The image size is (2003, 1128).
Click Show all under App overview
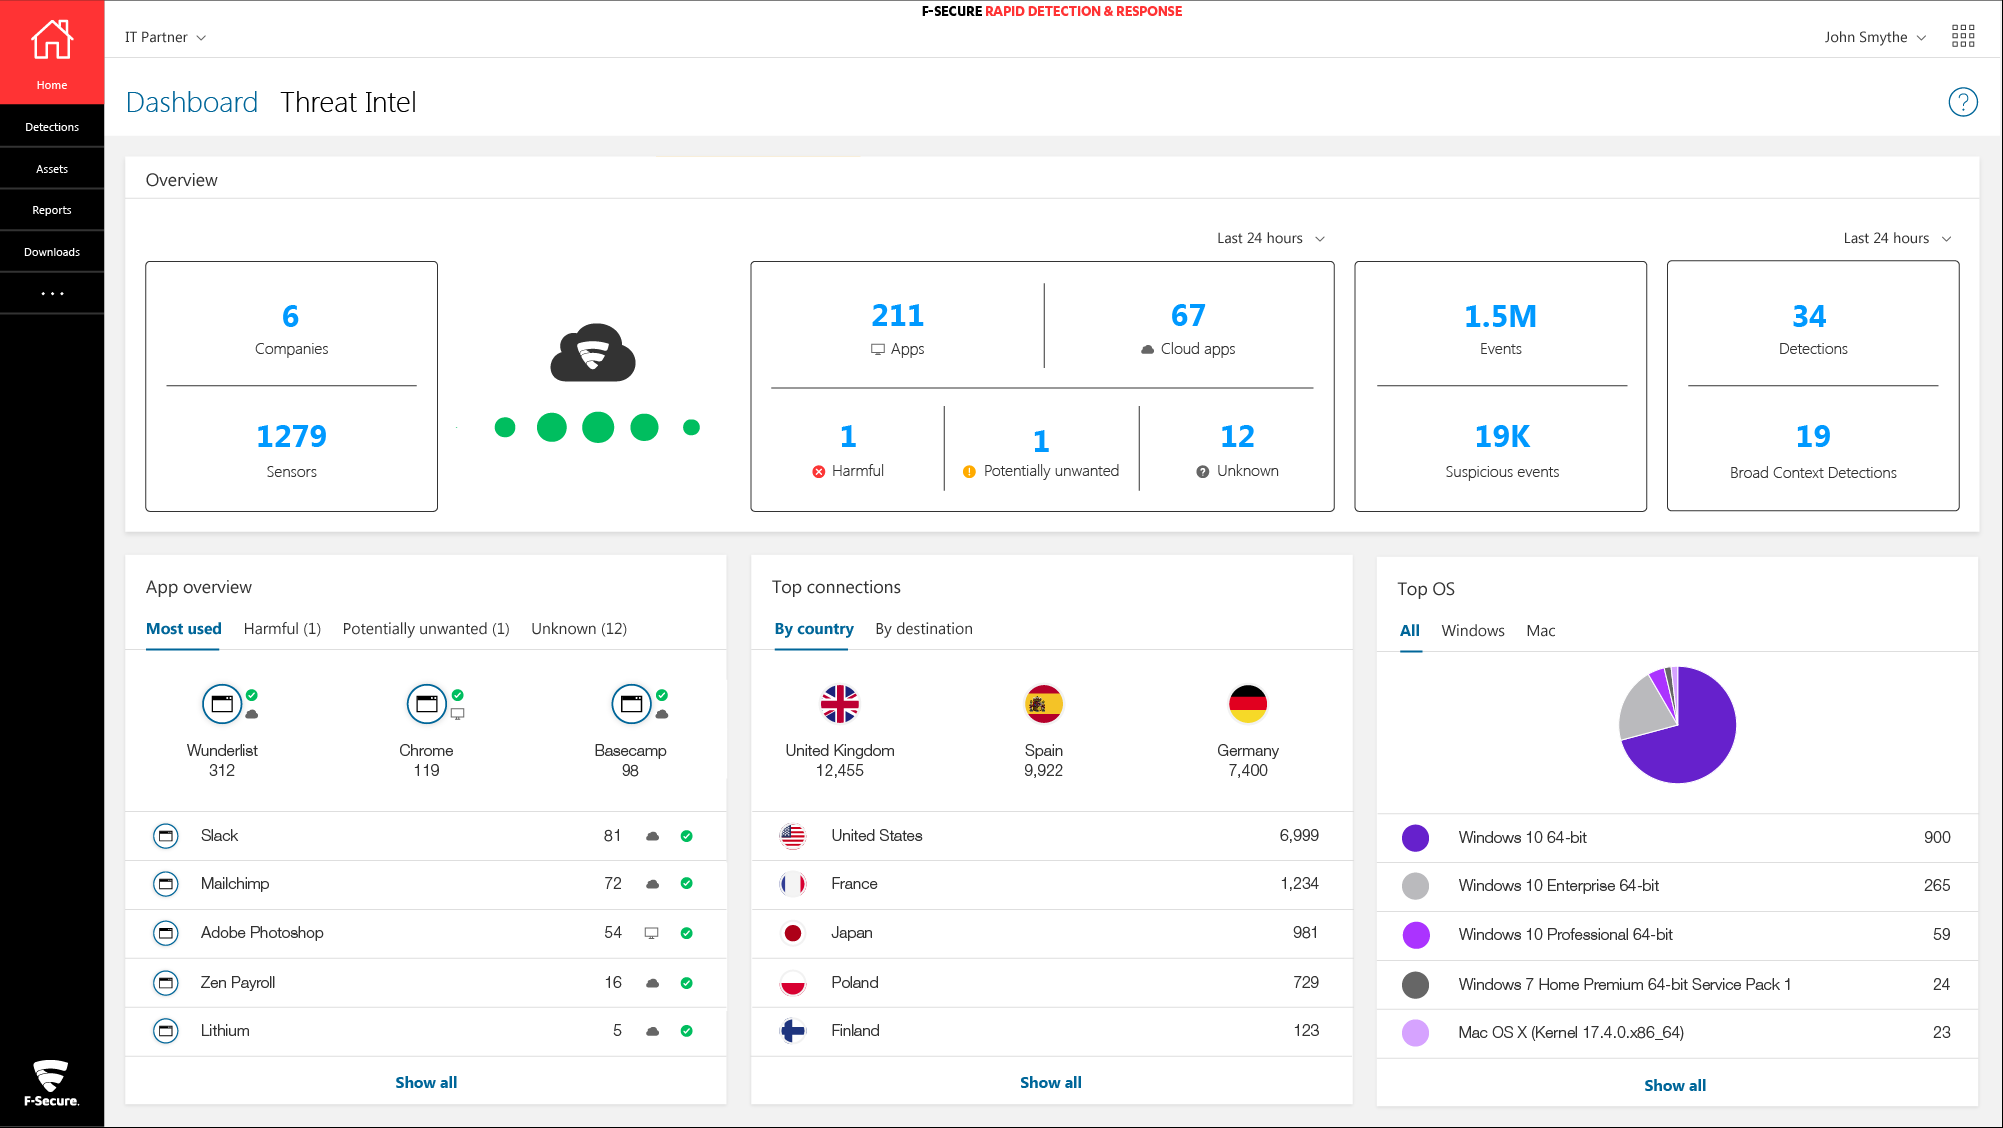tap(426, 1082)
